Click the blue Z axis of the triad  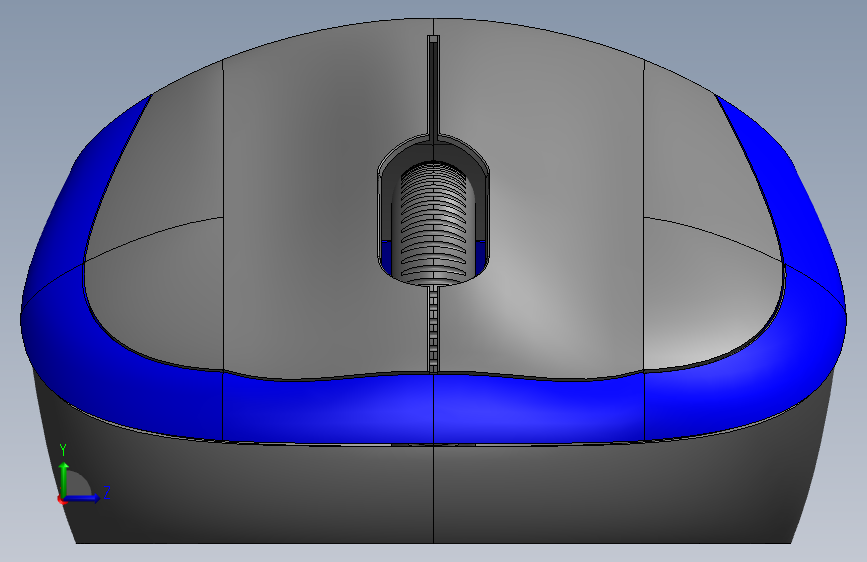[x=83, y=498]
